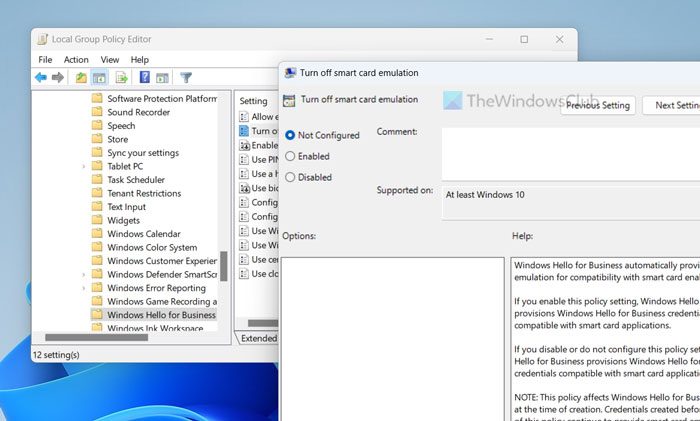This screenshot has width=700, height=421.
Task: Click the policy dialog title bar icon
Action: tap(291, 73)
